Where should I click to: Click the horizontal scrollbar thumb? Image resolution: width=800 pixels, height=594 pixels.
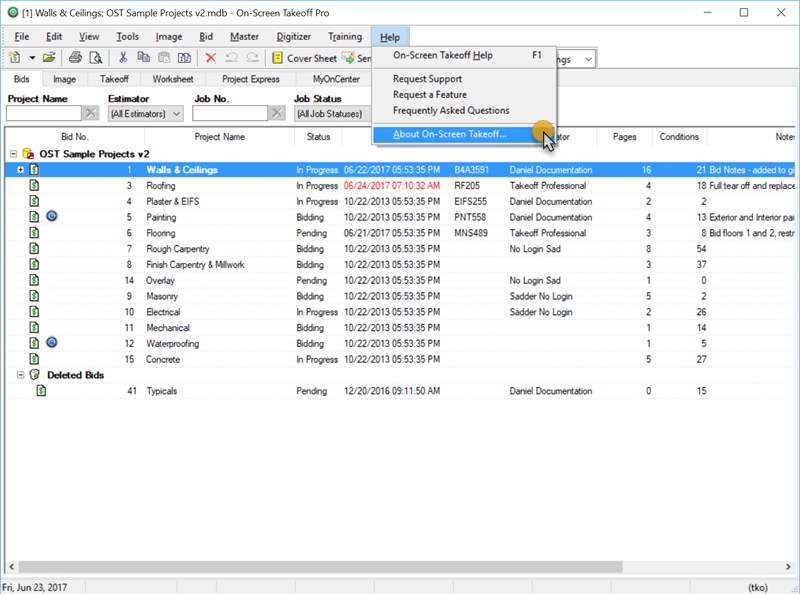pyautogui.click(x=320, y=566)
